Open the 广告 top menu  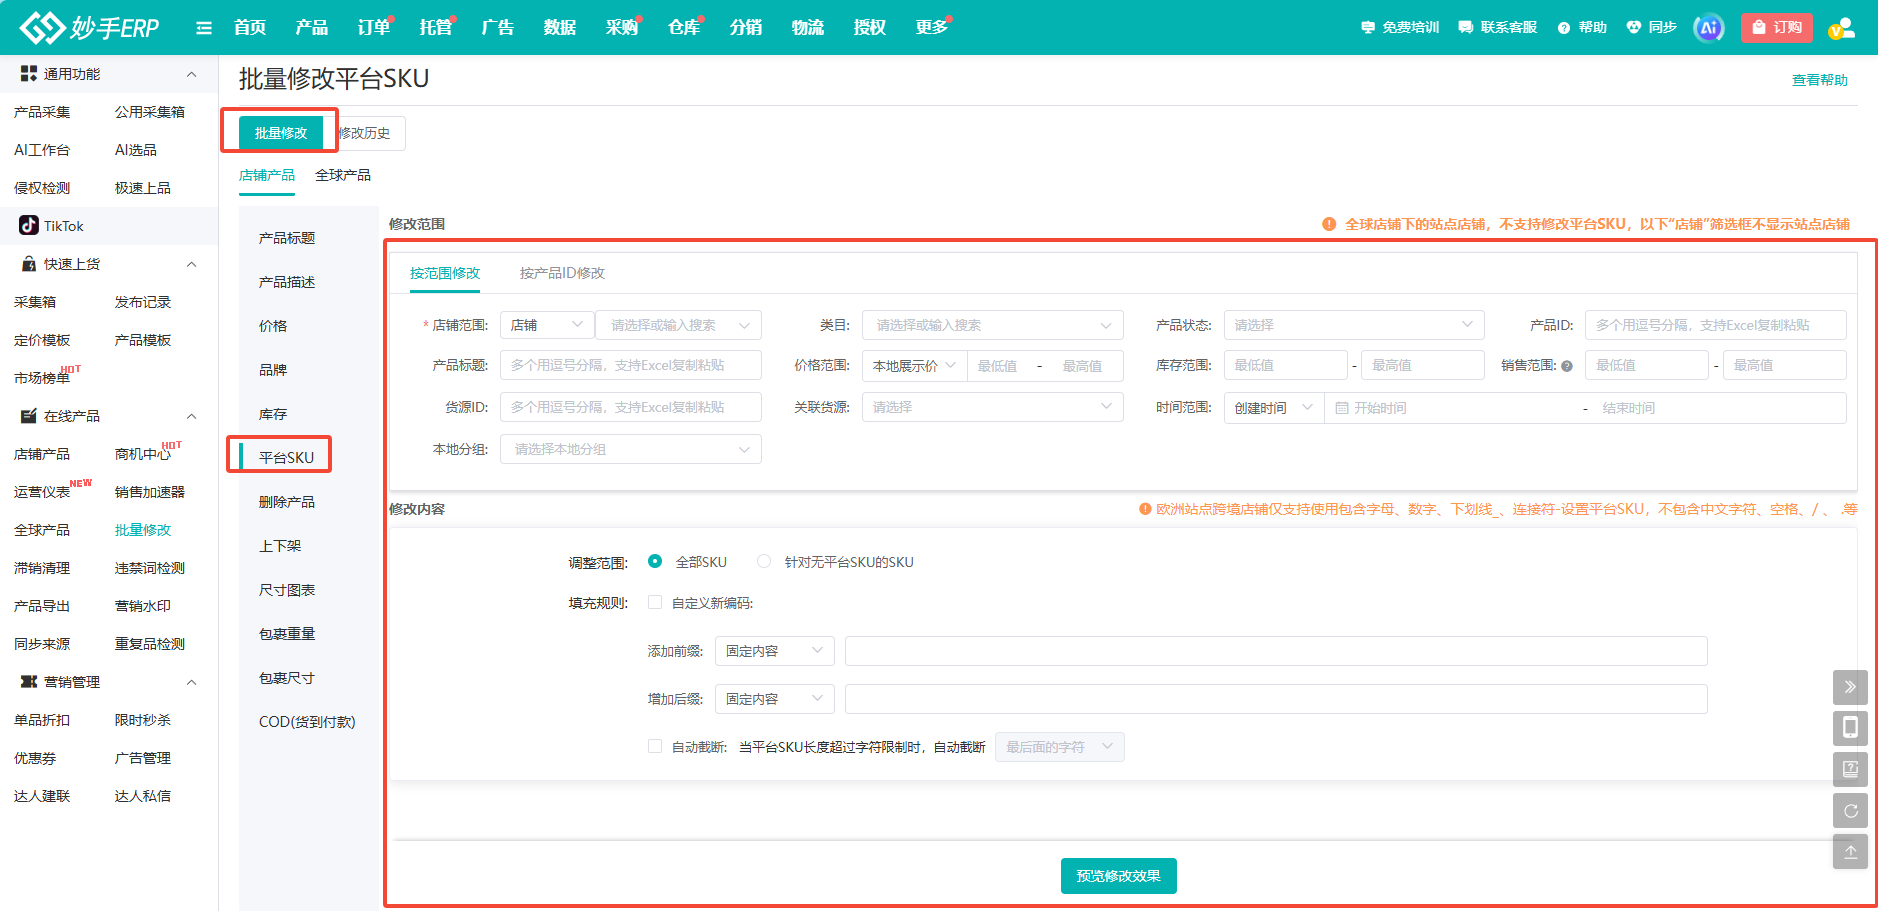(x=498, y=27)
